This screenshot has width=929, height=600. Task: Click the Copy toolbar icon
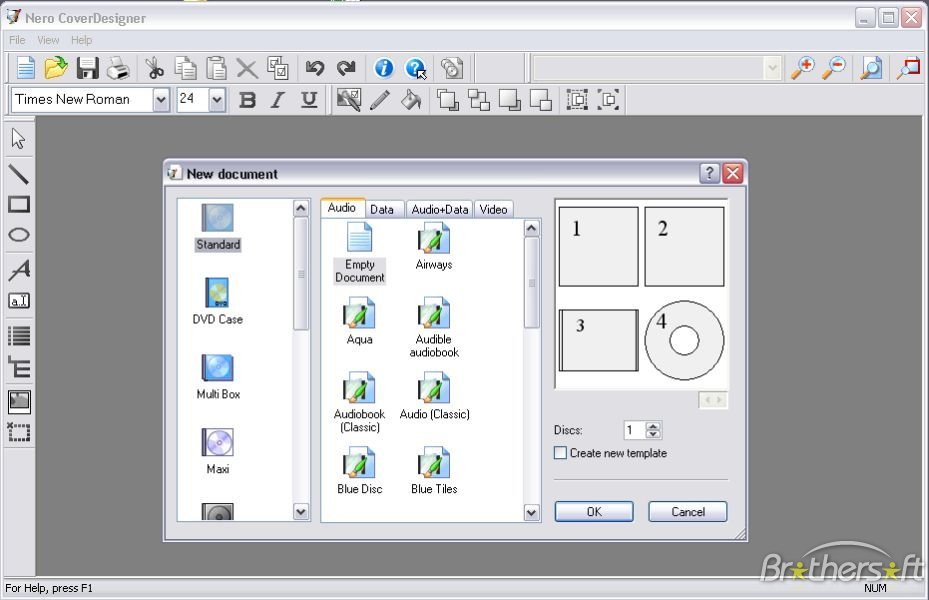(185, 68)
